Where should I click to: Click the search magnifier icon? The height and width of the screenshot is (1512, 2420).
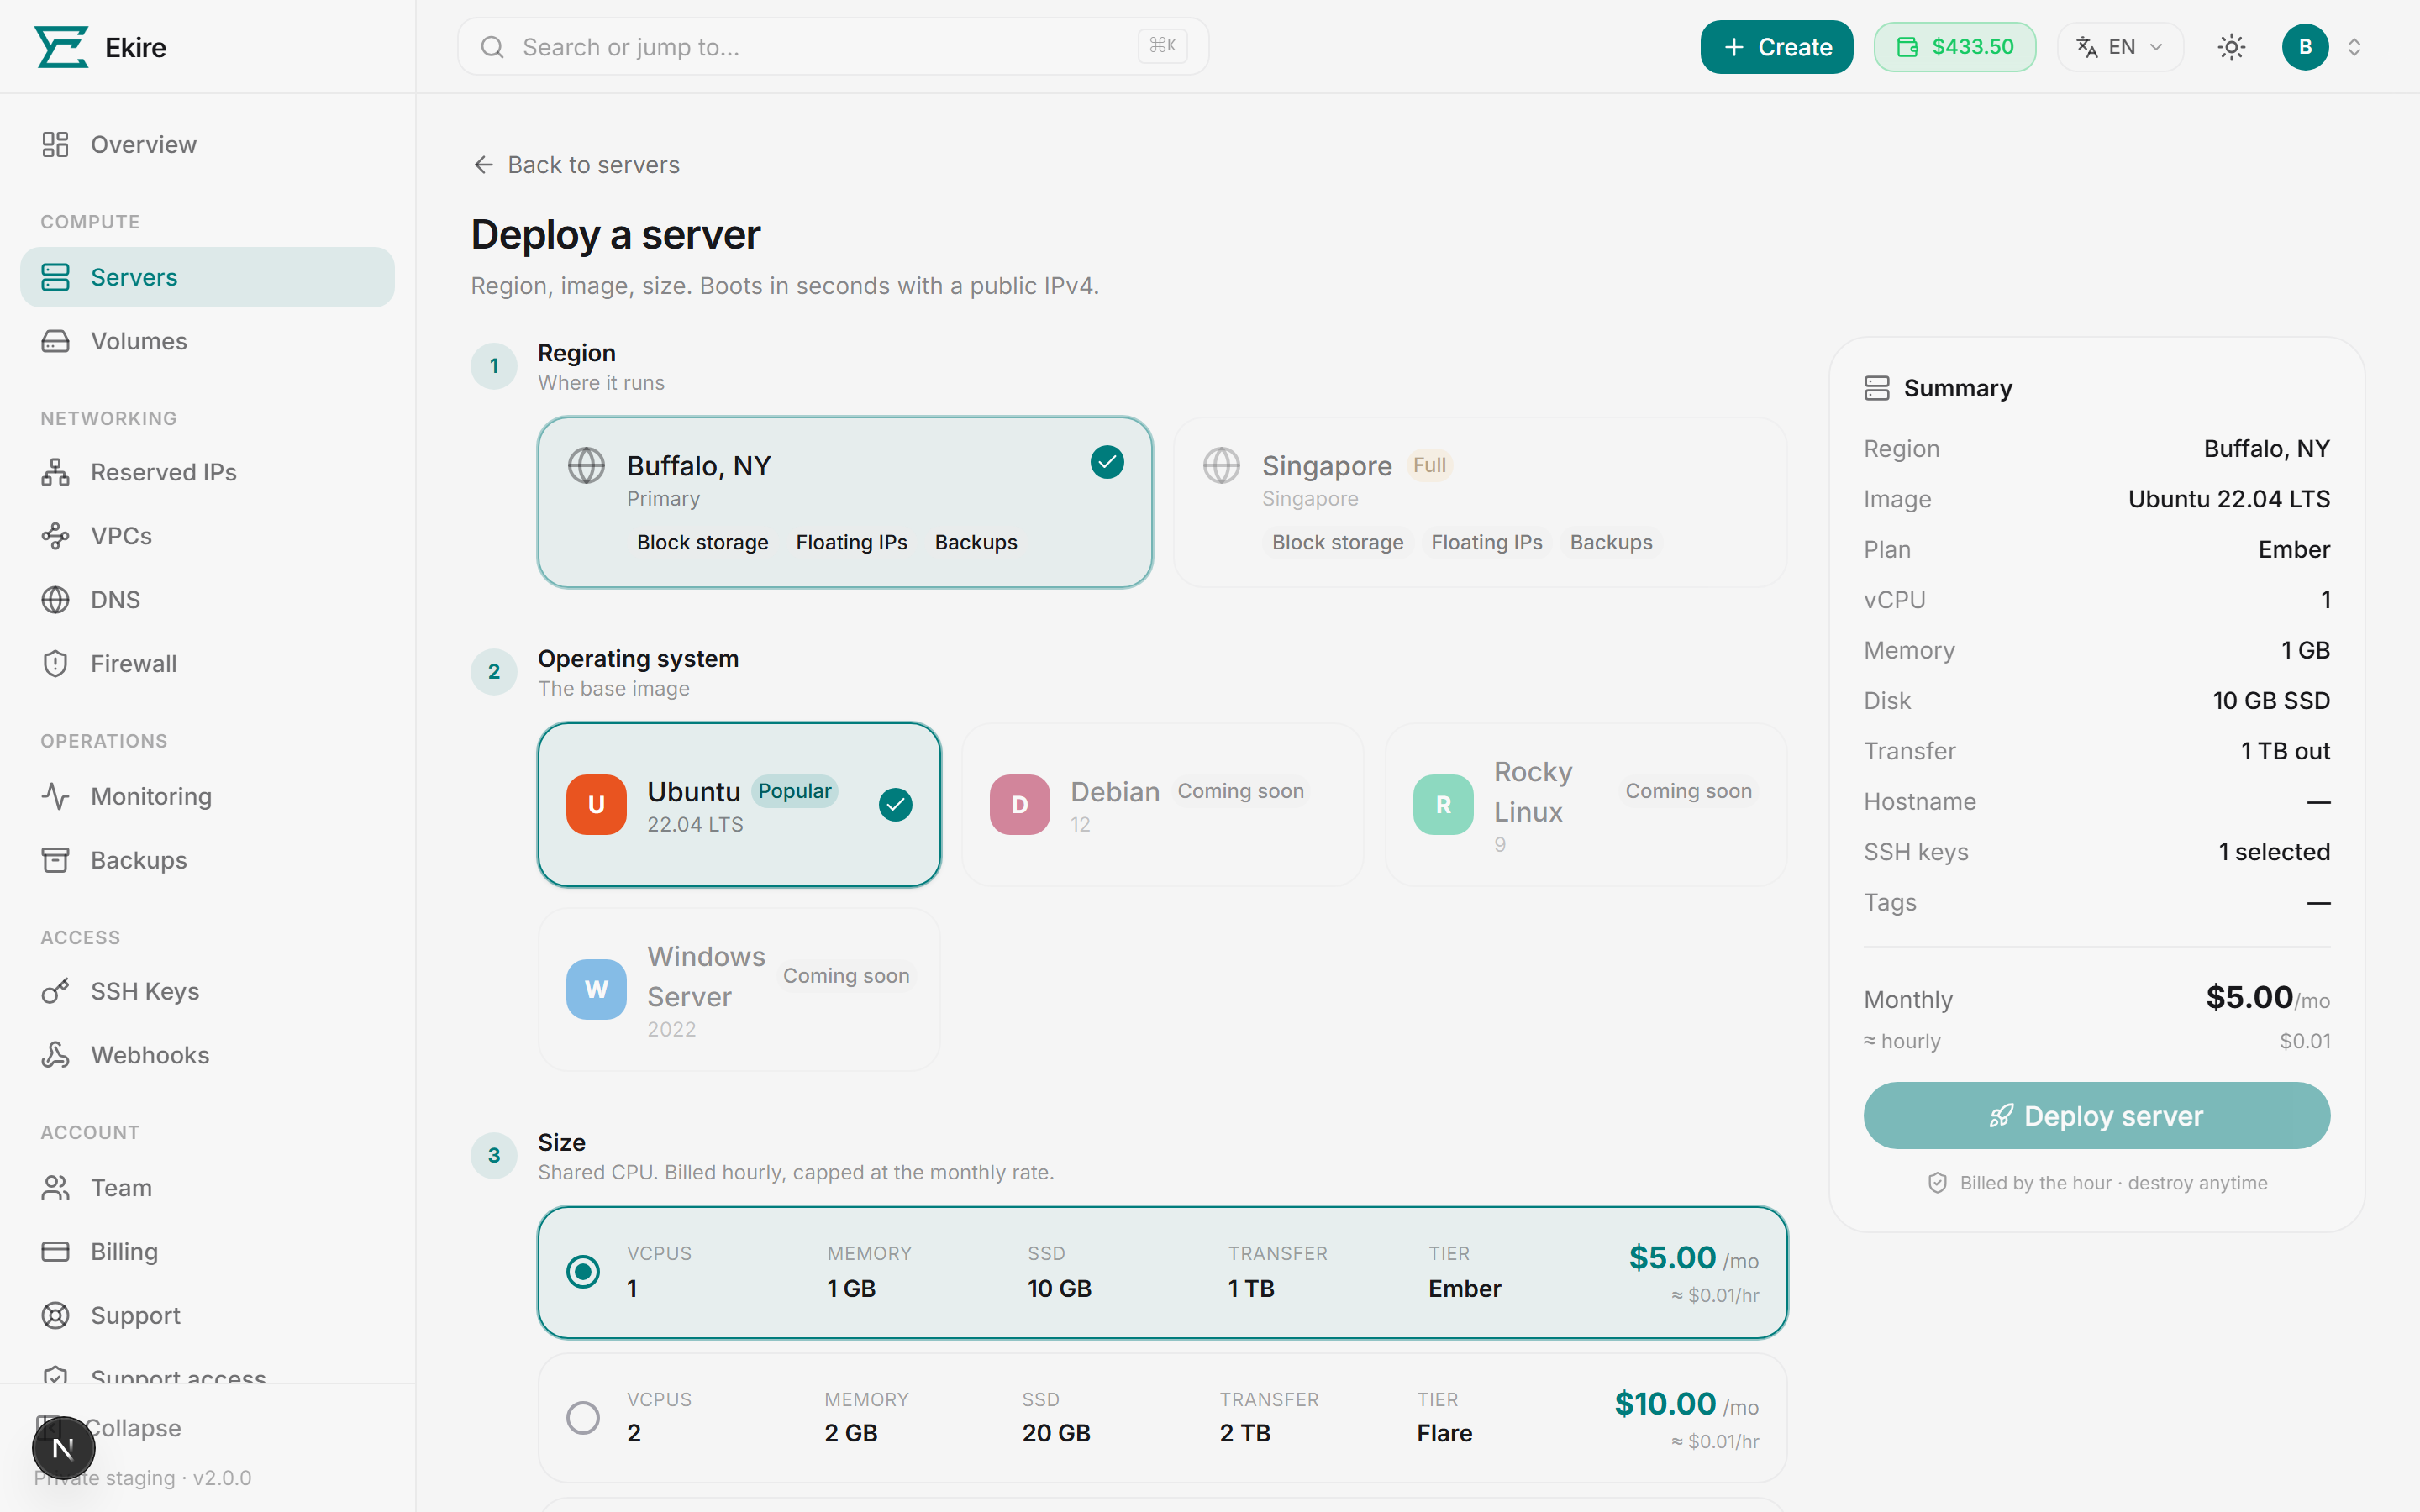point(492,47)
